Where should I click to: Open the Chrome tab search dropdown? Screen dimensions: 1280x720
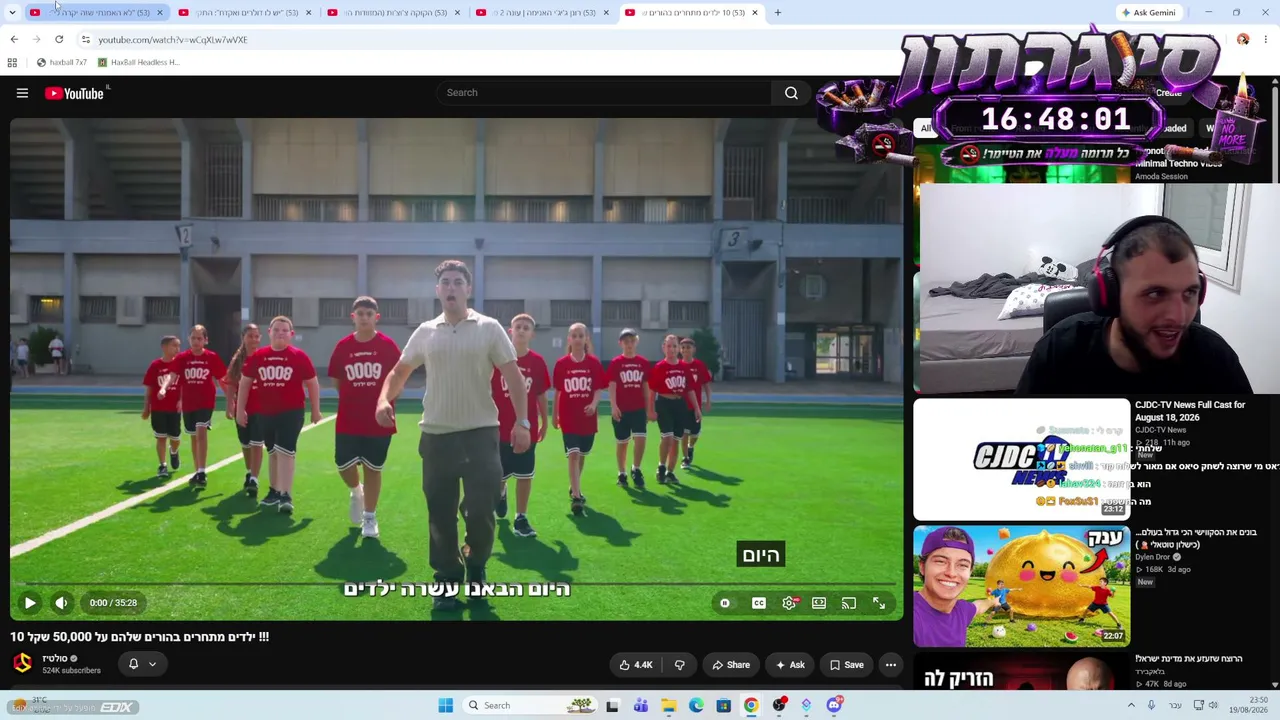point(12,12)
